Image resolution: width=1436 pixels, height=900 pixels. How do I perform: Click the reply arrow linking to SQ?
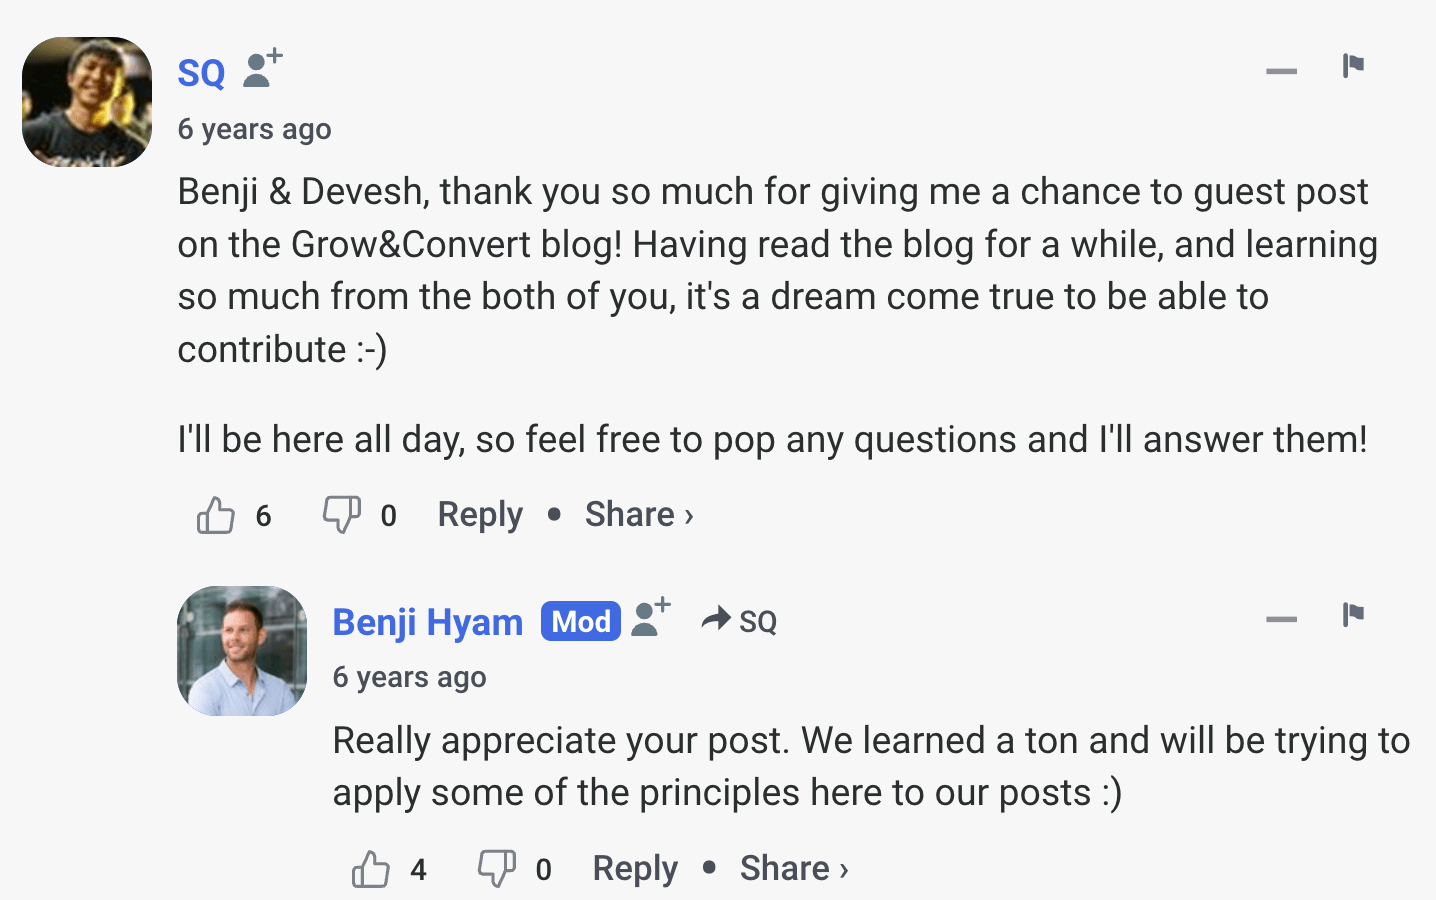pos(715,620)
